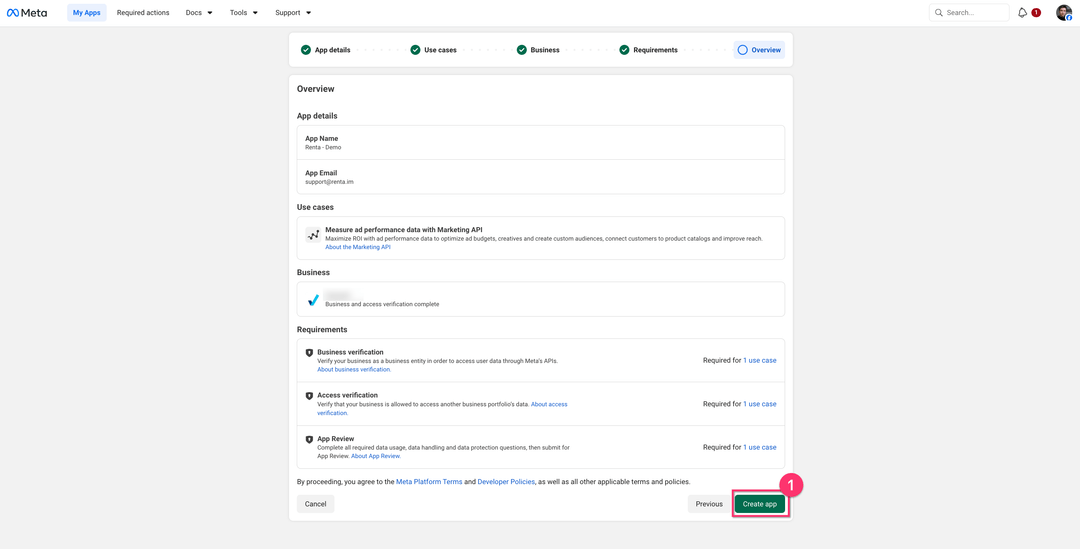This screenshot has width=1080, height=549.
Task: Click the Meta logo
Action: point(27,12)
